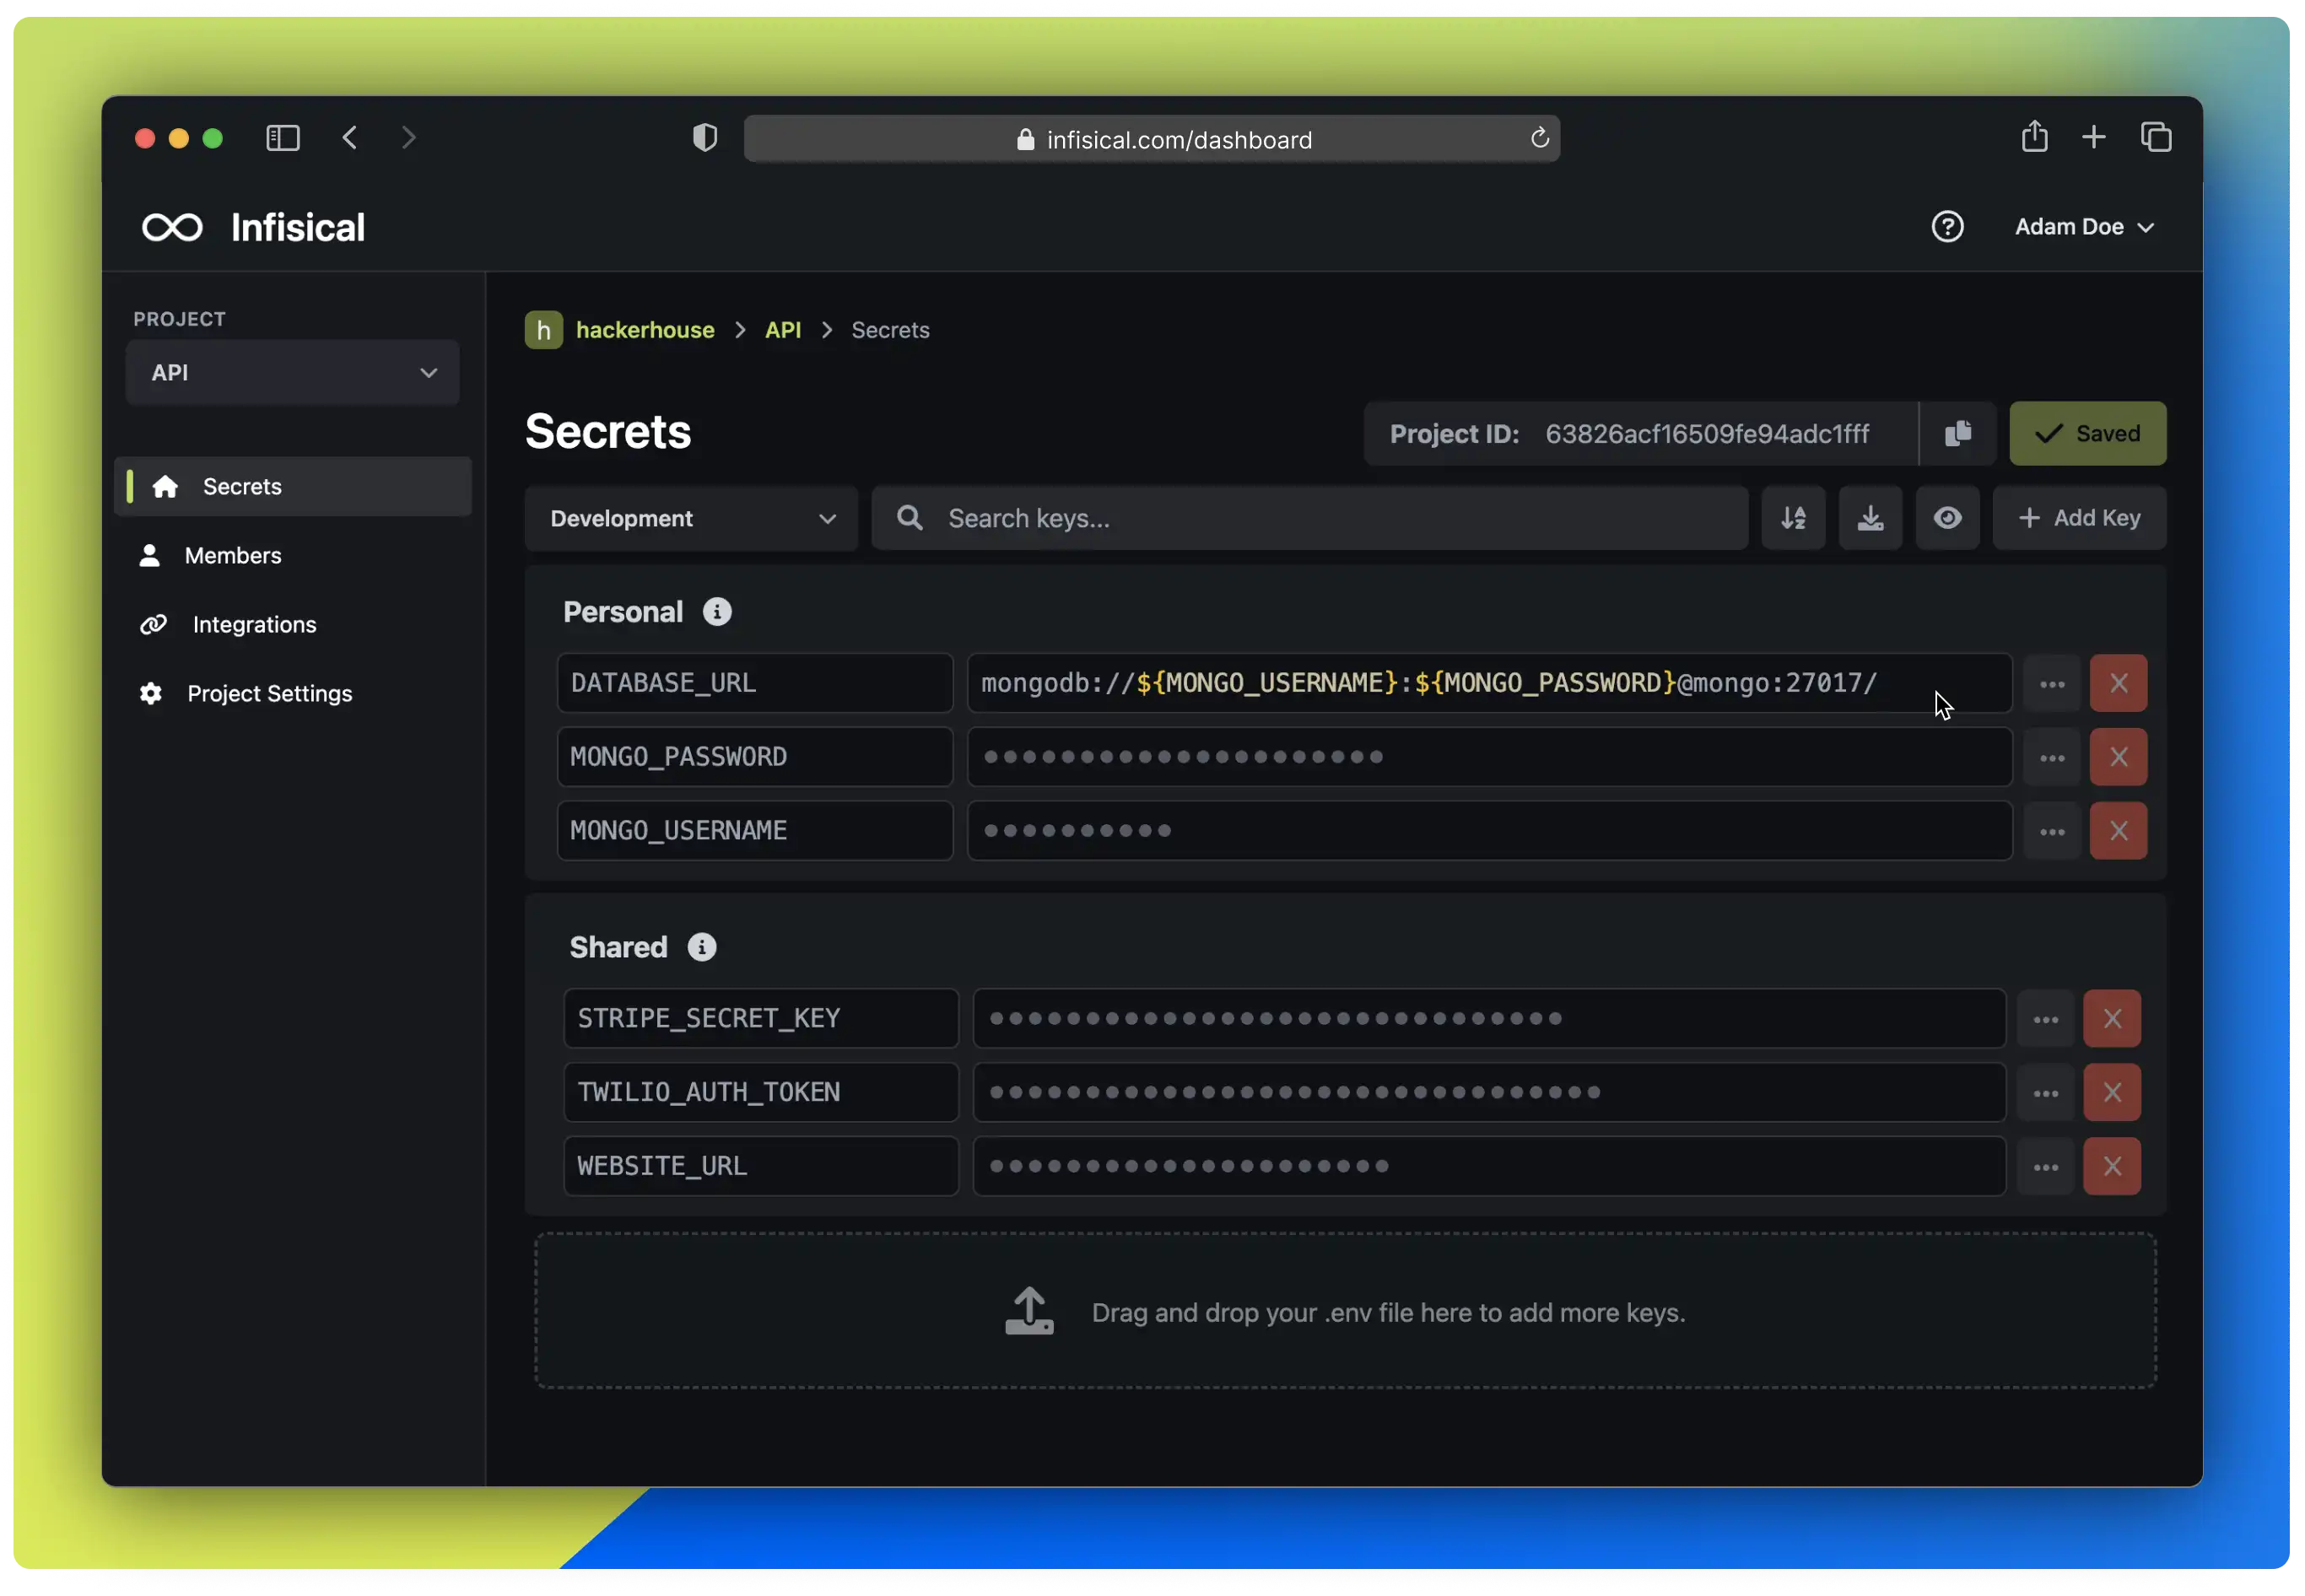Click the download secrets icon
Viewport: 2305px width, 1596px height.
1870,517
